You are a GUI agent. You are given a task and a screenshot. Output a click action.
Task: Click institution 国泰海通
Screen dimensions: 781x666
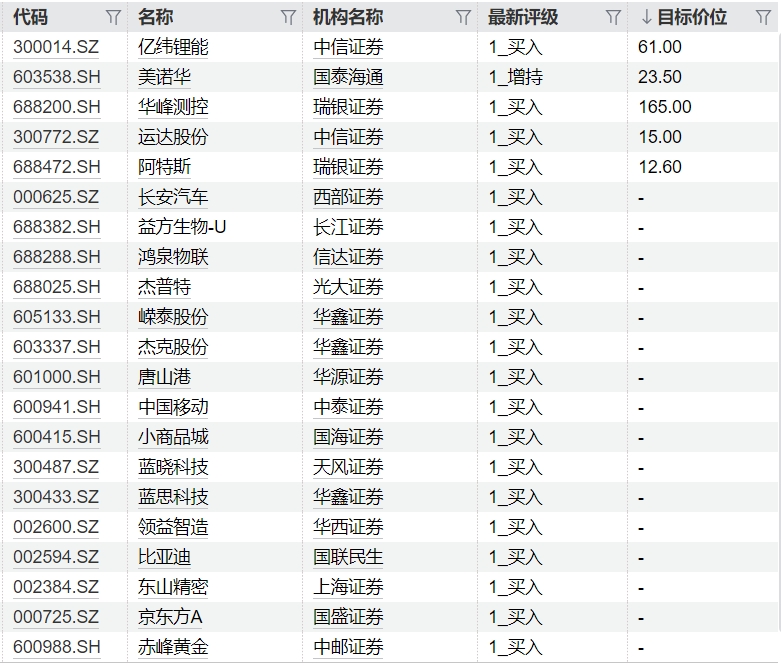[x=348, y=77]
